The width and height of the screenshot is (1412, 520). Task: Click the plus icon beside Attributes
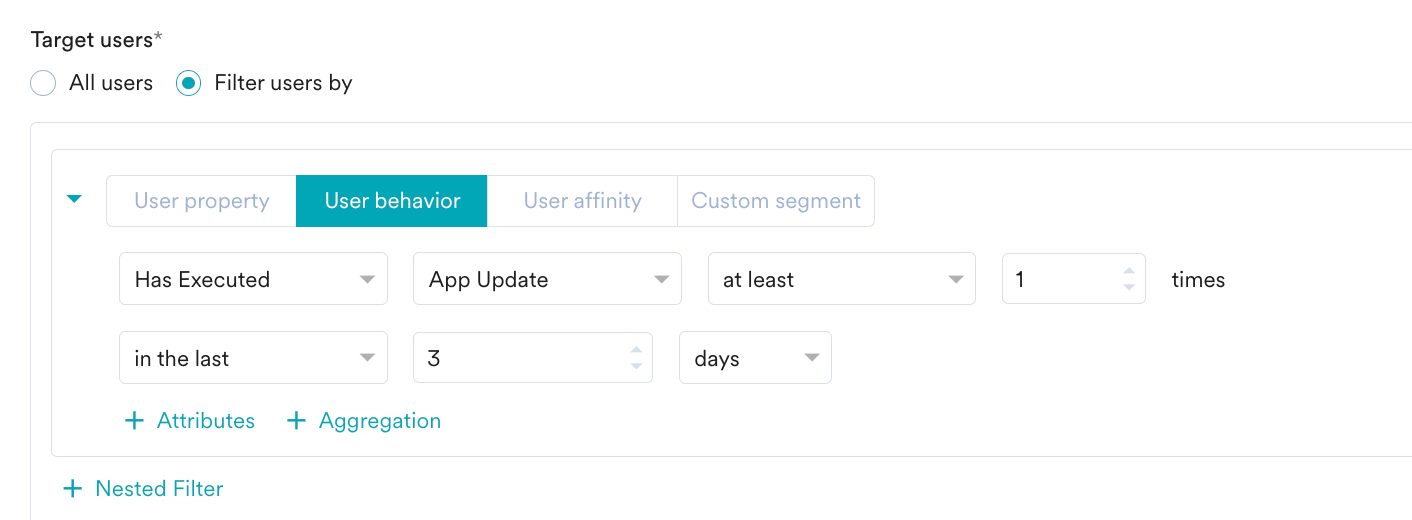[134, 421]
